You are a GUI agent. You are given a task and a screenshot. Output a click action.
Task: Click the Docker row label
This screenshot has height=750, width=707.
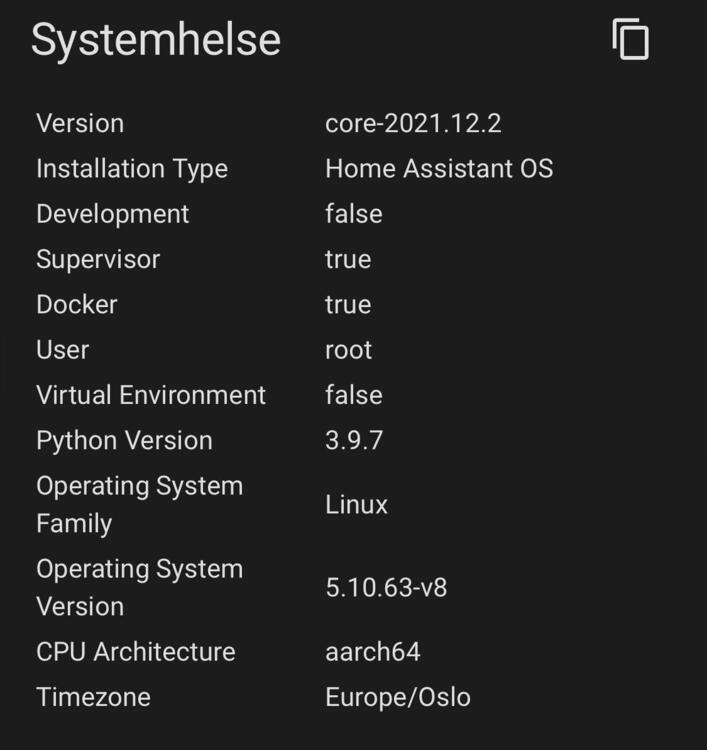click(76, 304)
